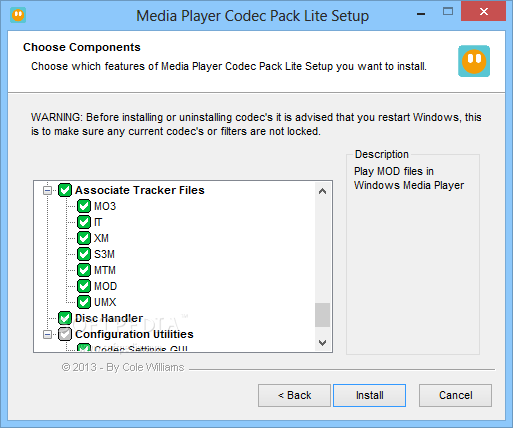
Task: Select the UMX tree item label
Action: [x=105, y=302]
